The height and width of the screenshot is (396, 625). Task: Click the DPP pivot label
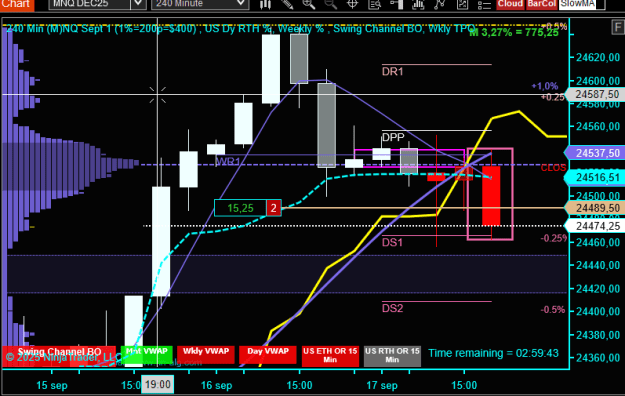(393, 138)
